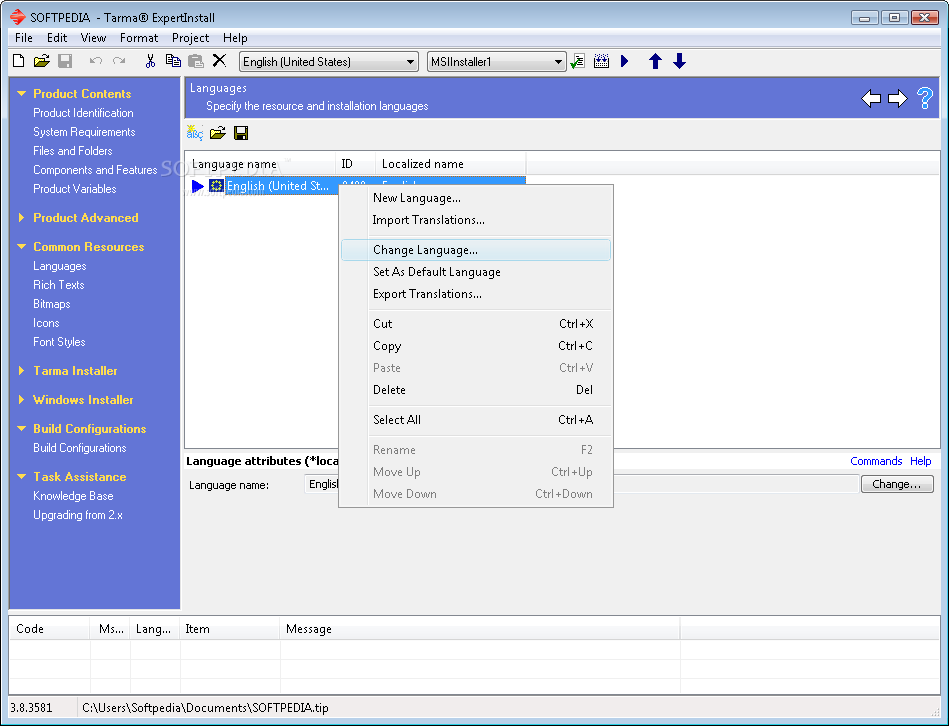949x726 pixels.
Task: Choose Cut from the context menu
Action: pyautogui.click(x=476, y=324)
